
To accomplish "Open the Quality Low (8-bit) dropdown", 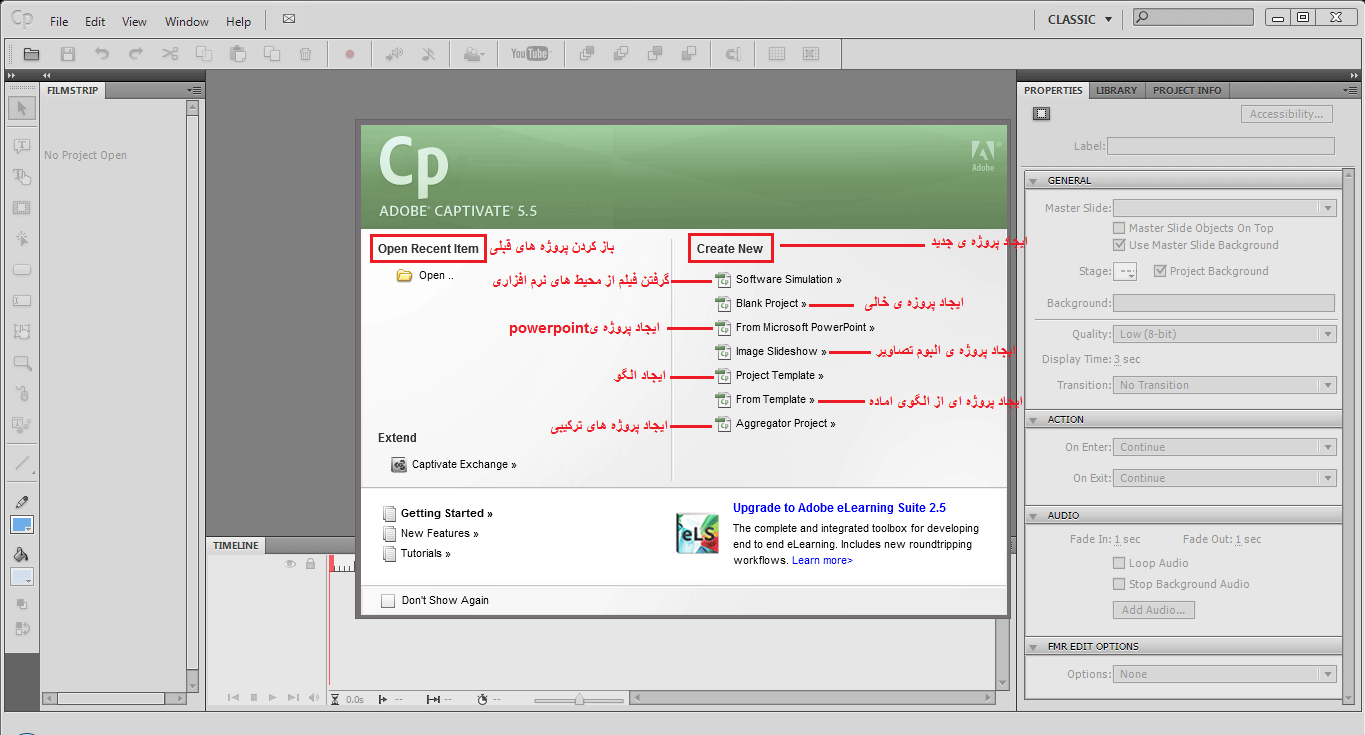I will (x=1225, y=334).
